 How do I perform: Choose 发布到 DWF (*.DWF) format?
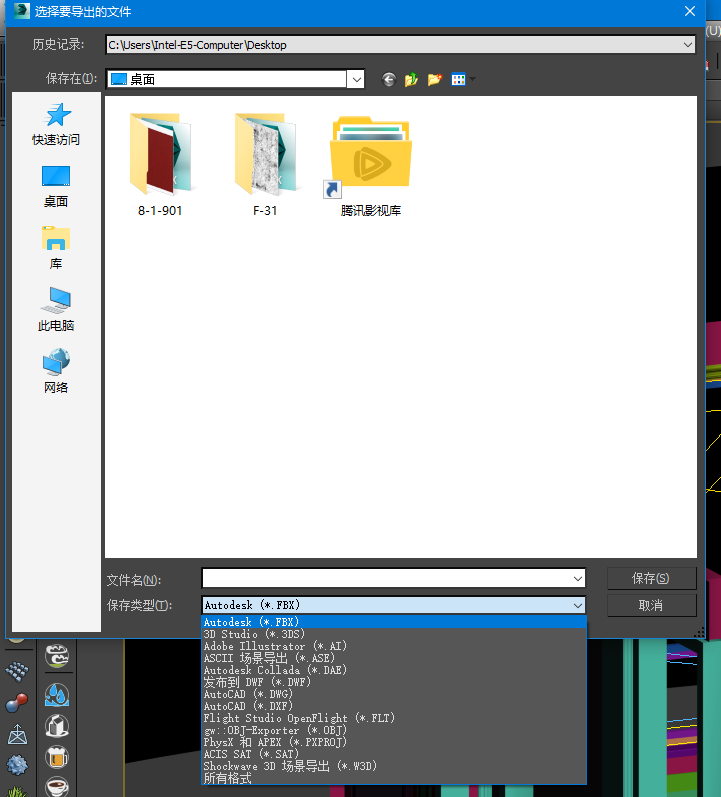click(394, 682)
